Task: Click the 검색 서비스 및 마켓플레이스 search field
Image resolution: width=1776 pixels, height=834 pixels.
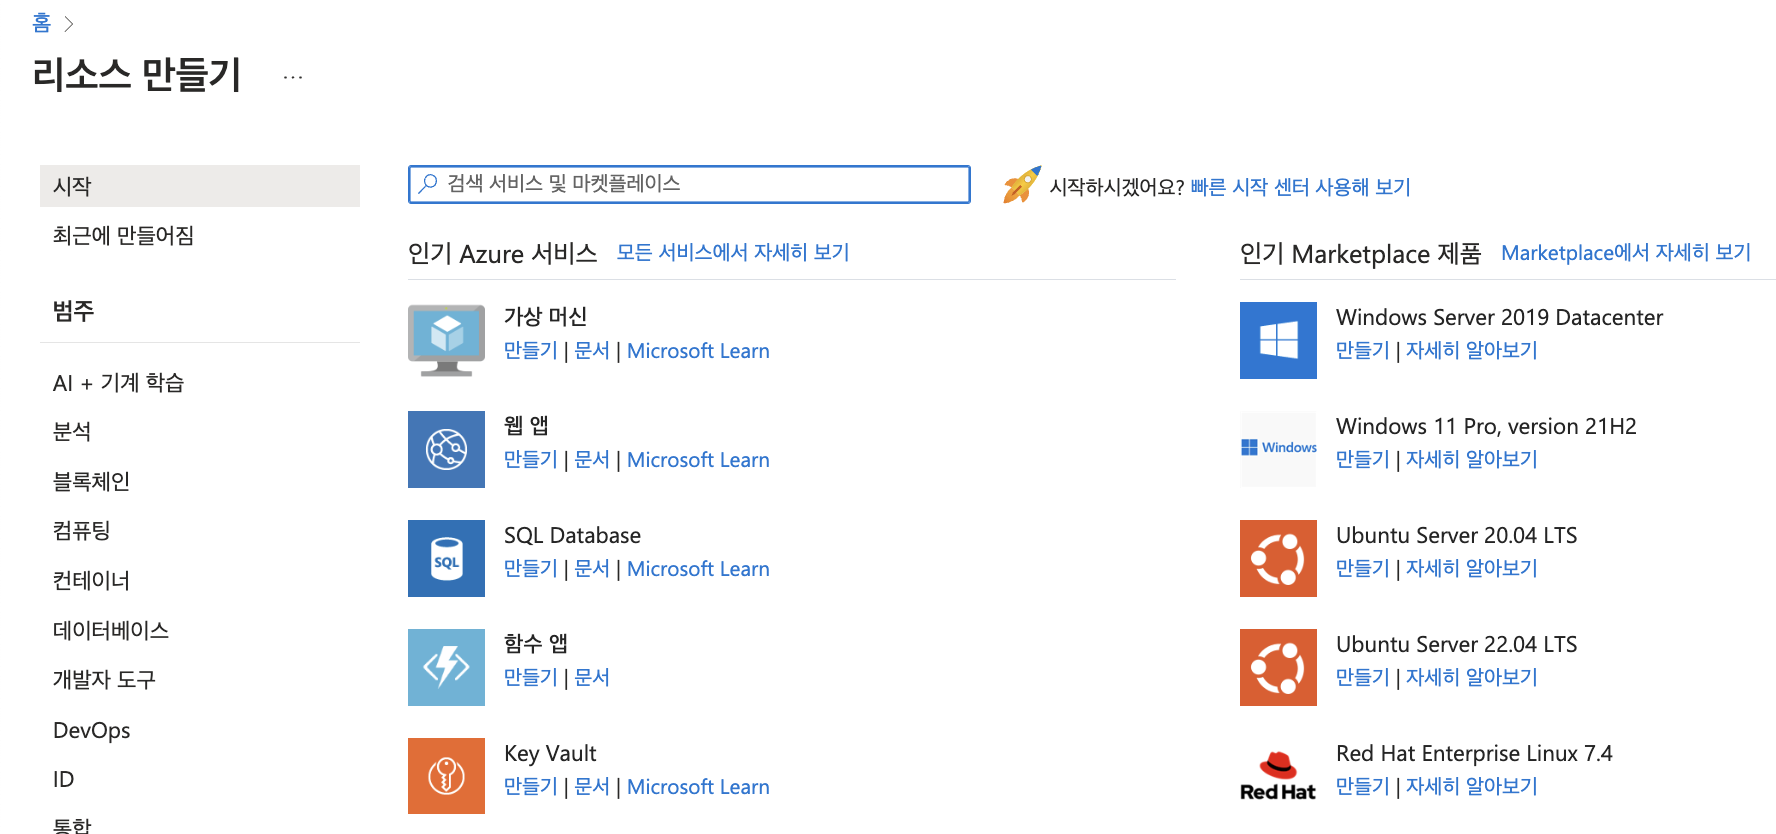Action: pyautogui.click(x=689, y=184)
